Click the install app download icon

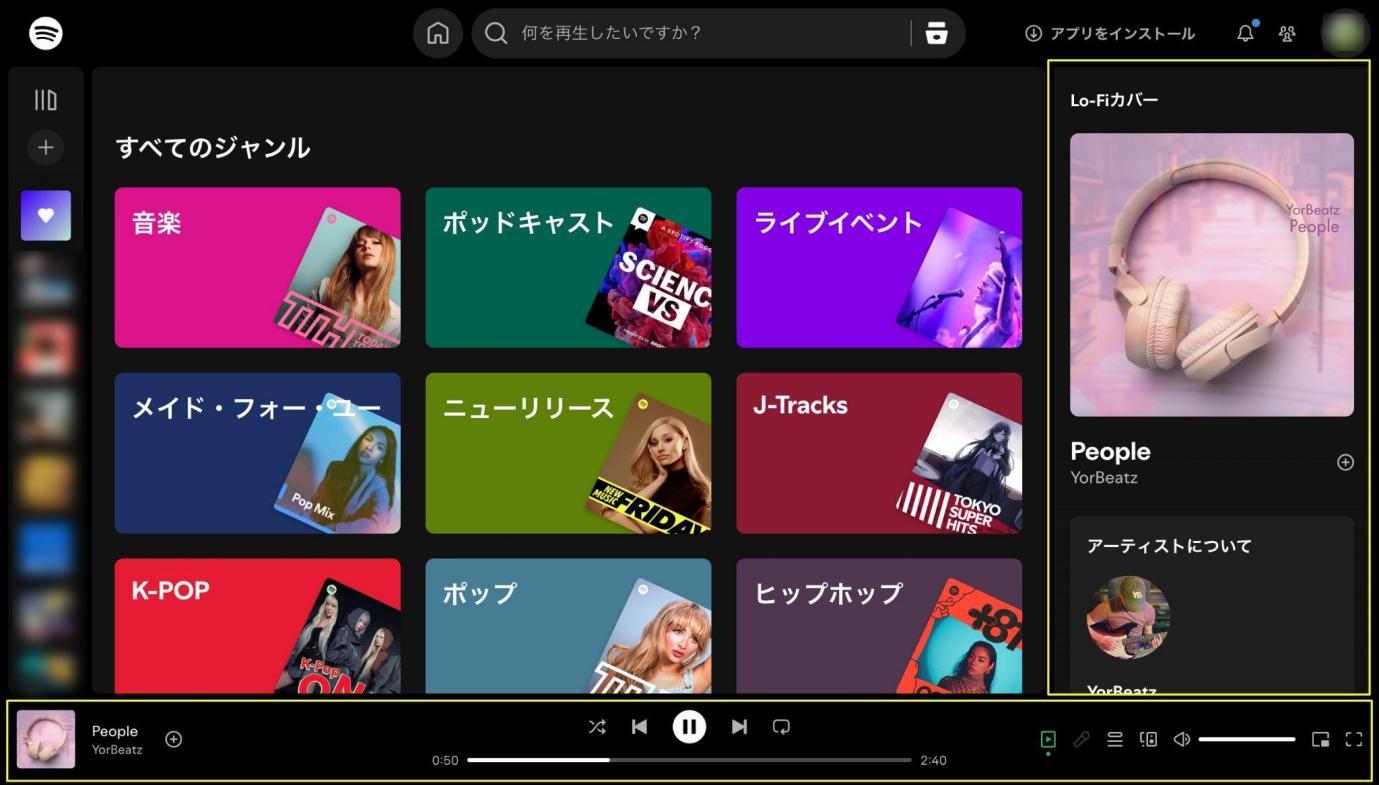pyautogui.click(x=1033, y=33)
